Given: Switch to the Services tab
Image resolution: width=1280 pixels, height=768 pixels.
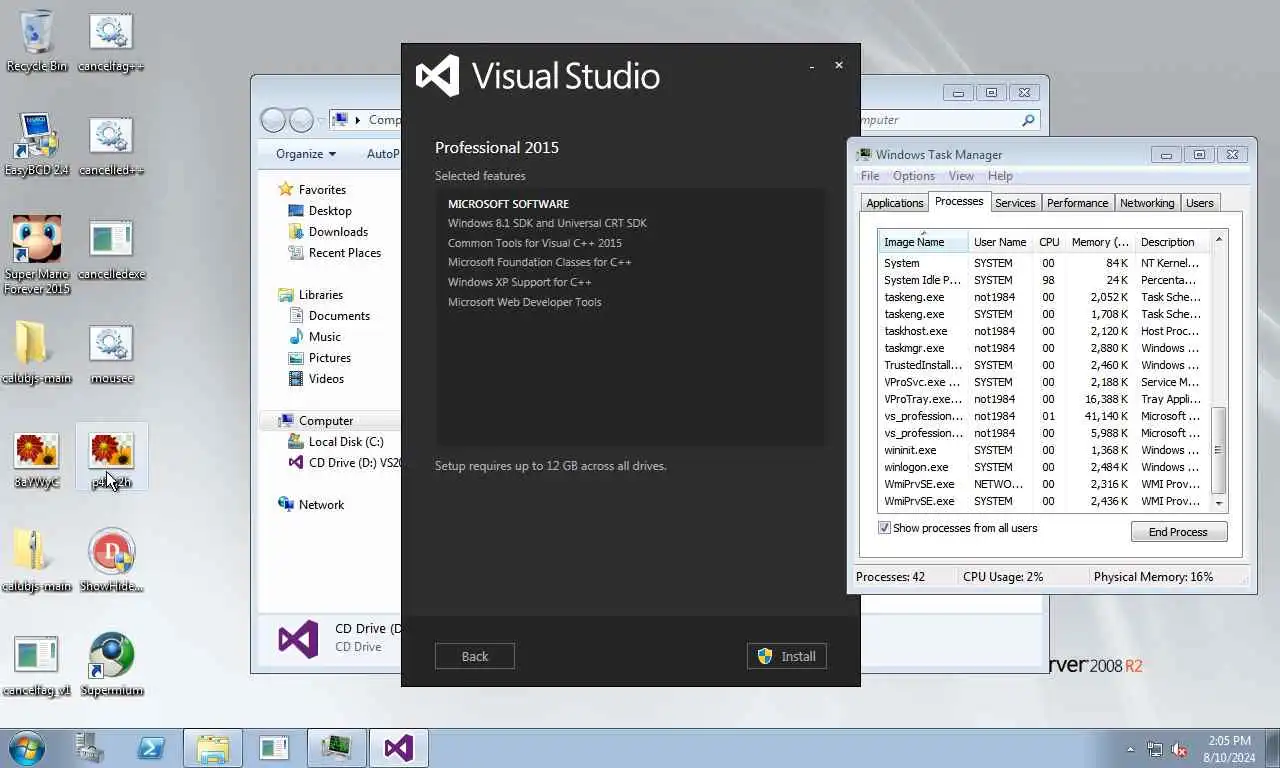Looking at the screenshot, I should click(1015, 203).
